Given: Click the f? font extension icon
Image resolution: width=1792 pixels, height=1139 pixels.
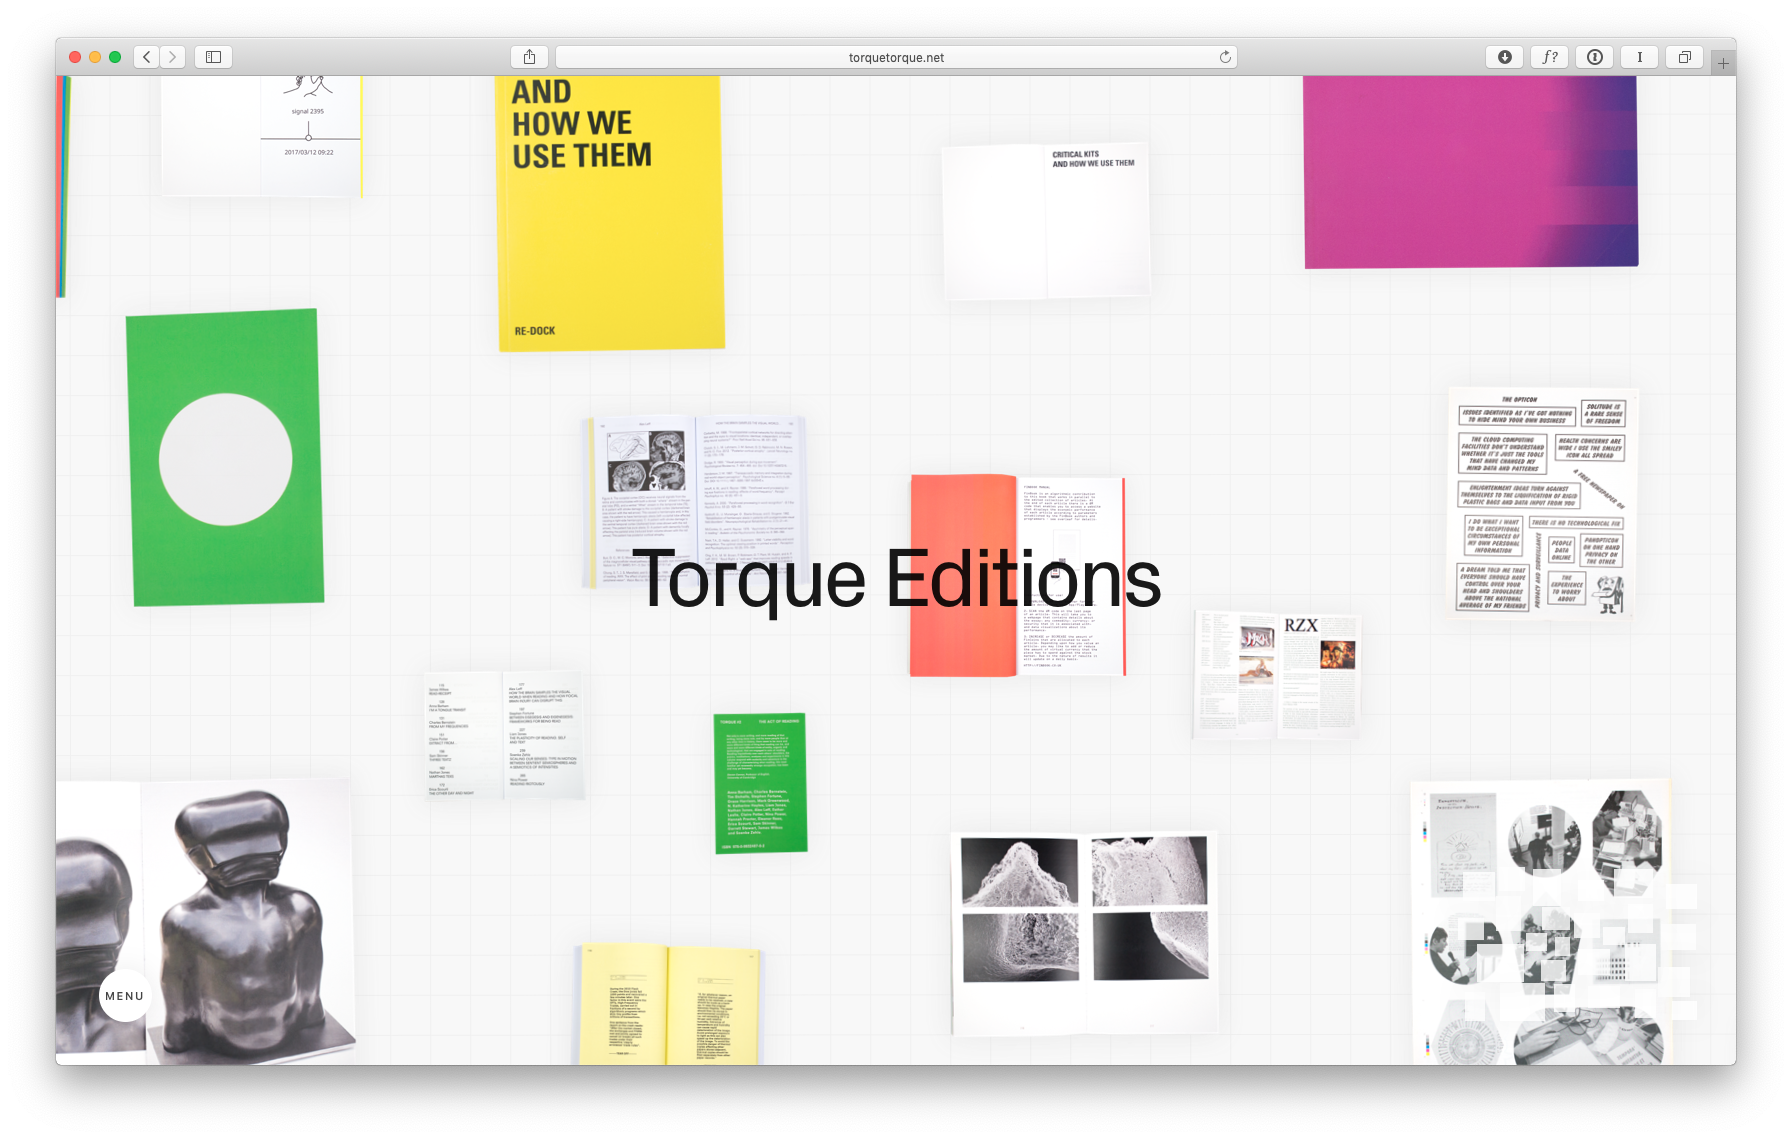Looking at the screenshot, I should (1549, 57).
